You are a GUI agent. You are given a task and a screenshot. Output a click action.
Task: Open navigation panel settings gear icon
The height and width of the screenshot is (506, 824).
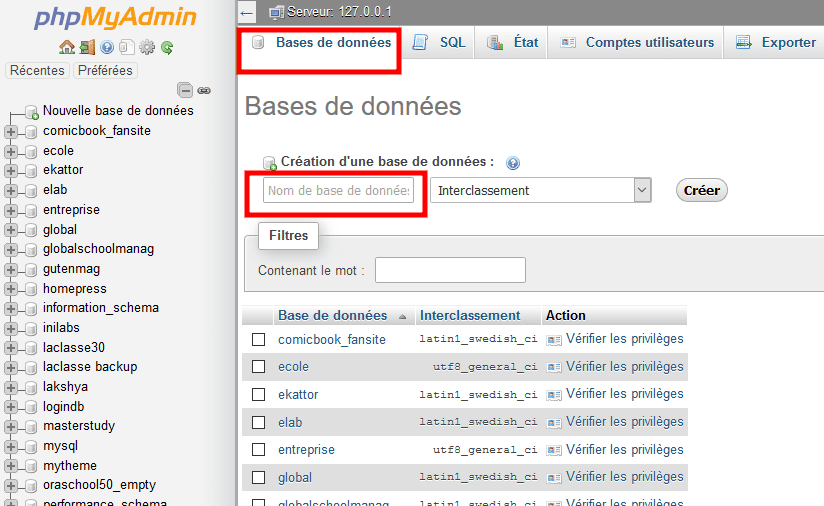(x=147, y=47)
